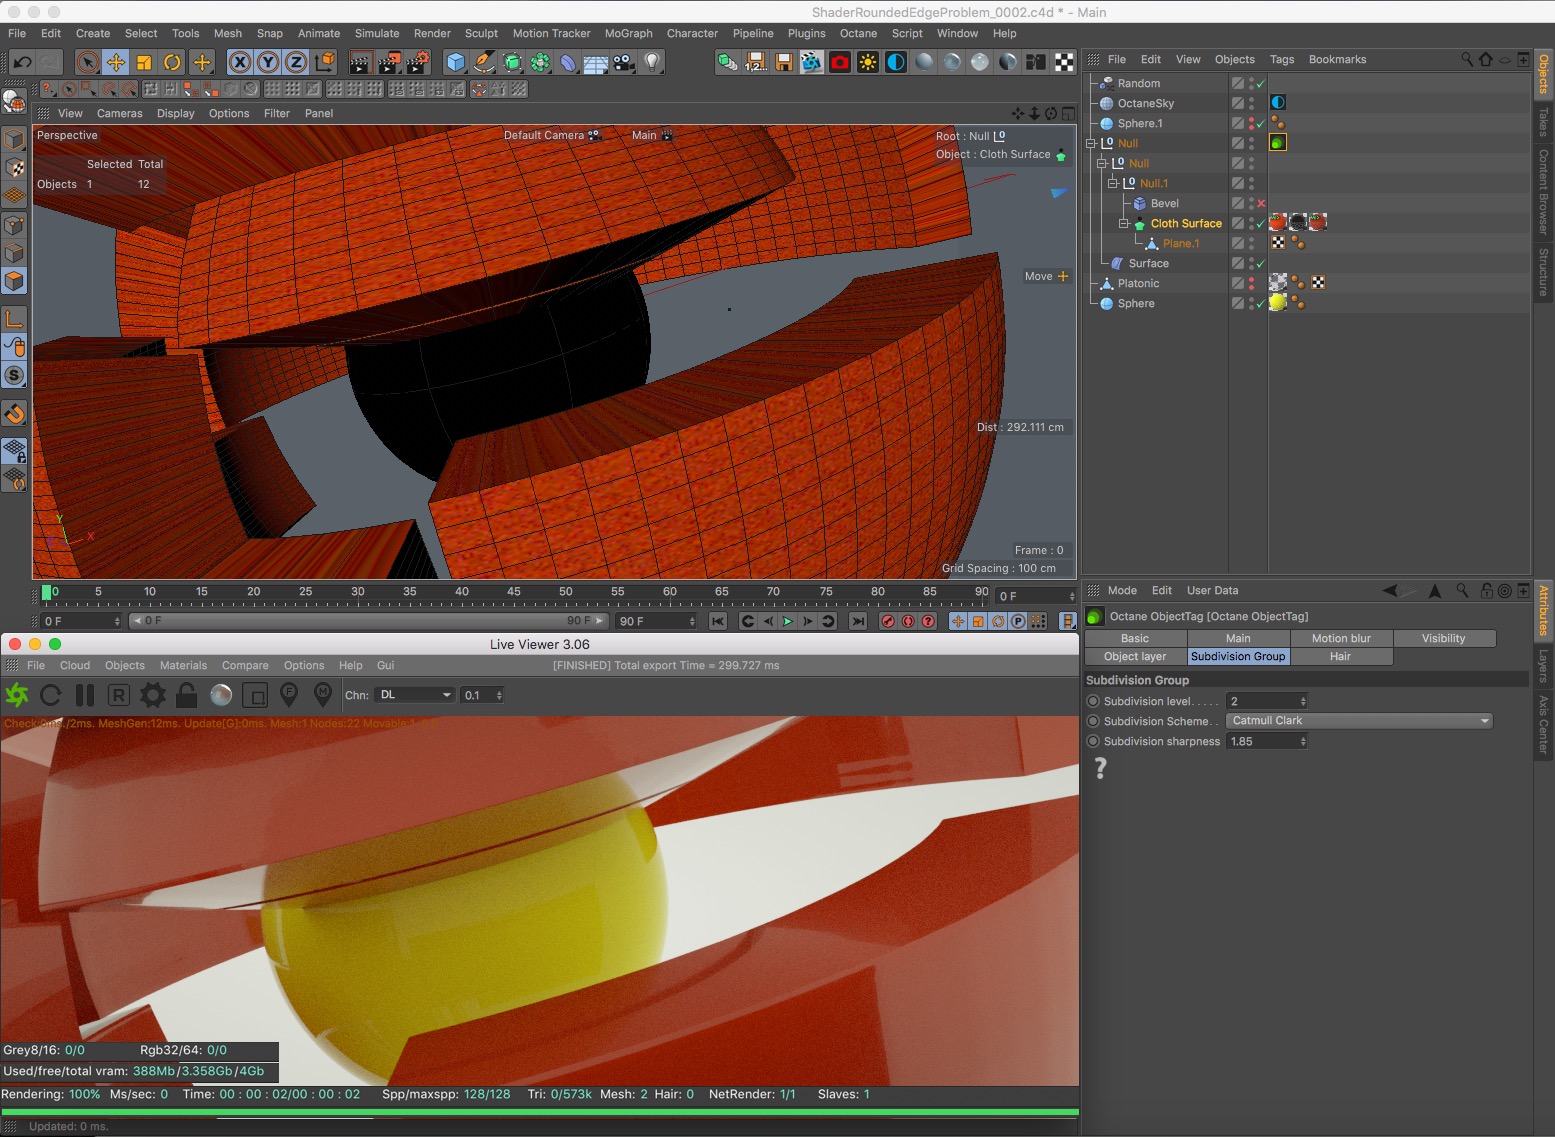This screenshot has height=1137, width=1555.
Task: Toggle the Bevel object's red X enable mark
Action: (x=1261, y=204)
